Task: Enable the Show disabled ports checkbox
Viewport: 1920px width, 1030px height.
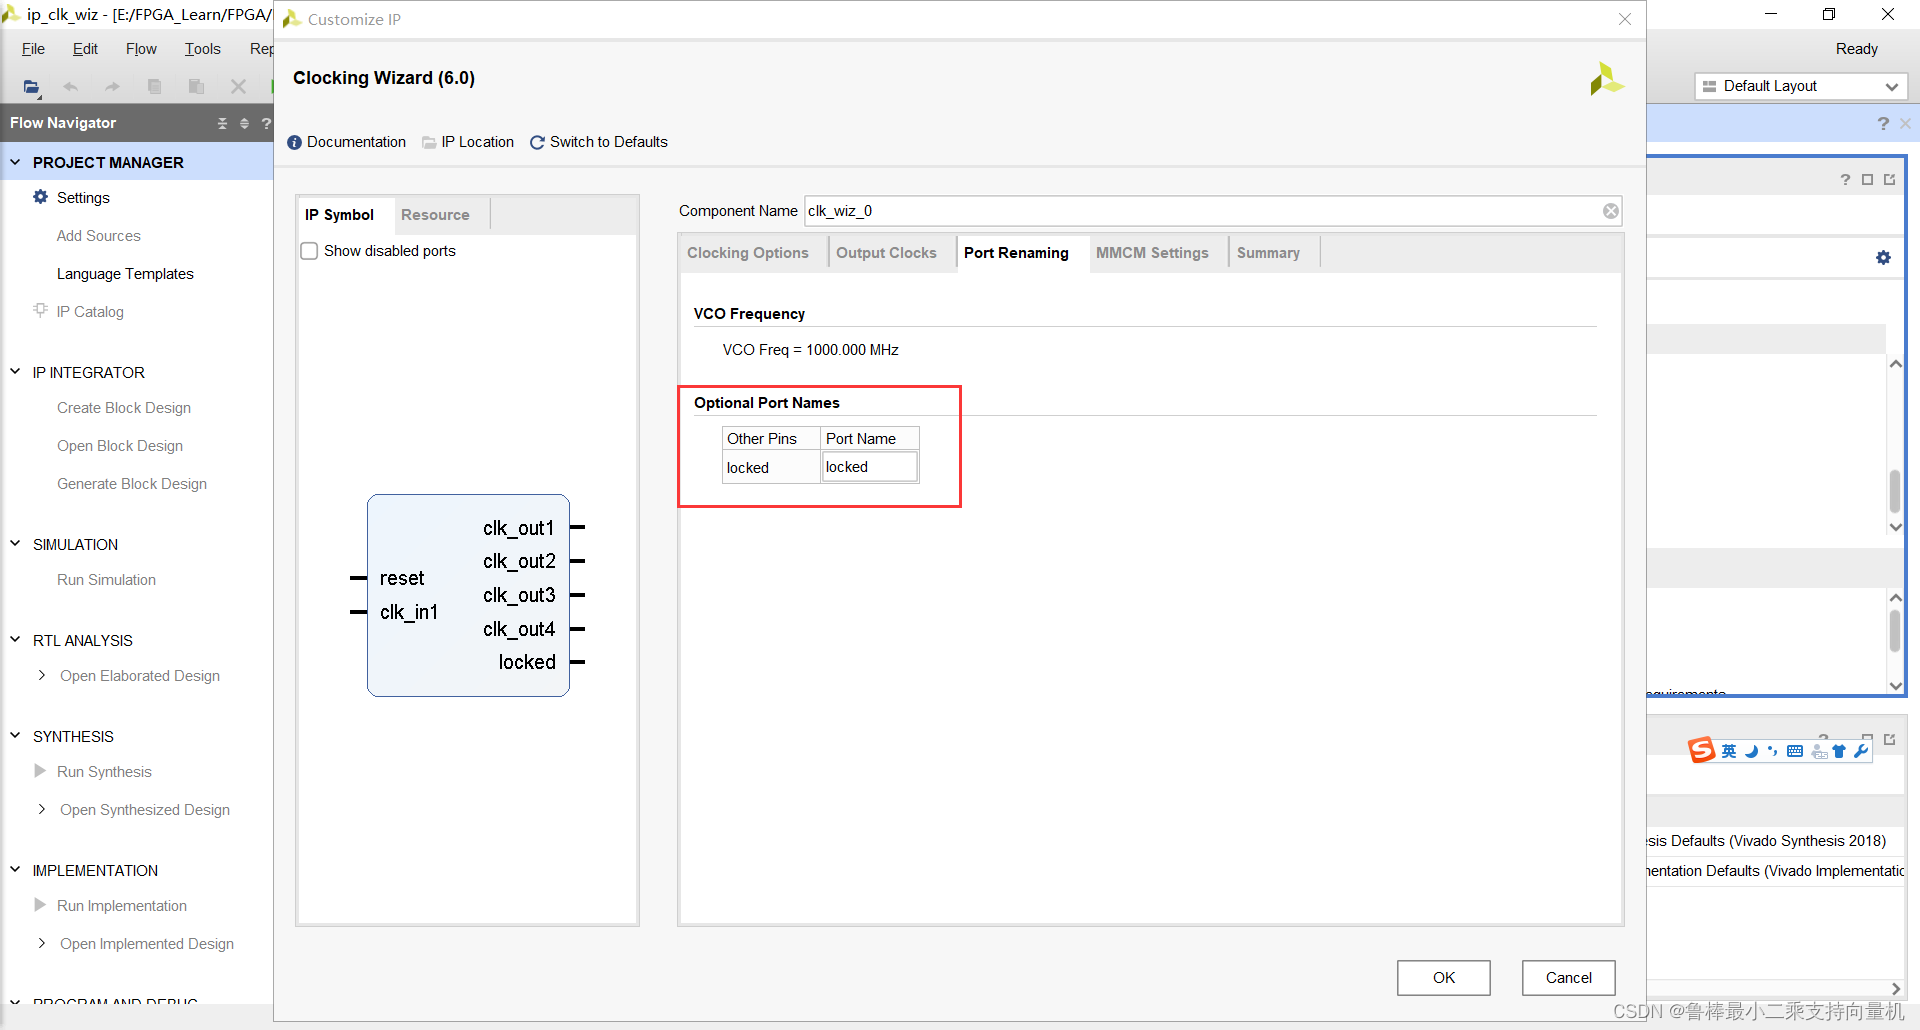Action: [310, 251]
